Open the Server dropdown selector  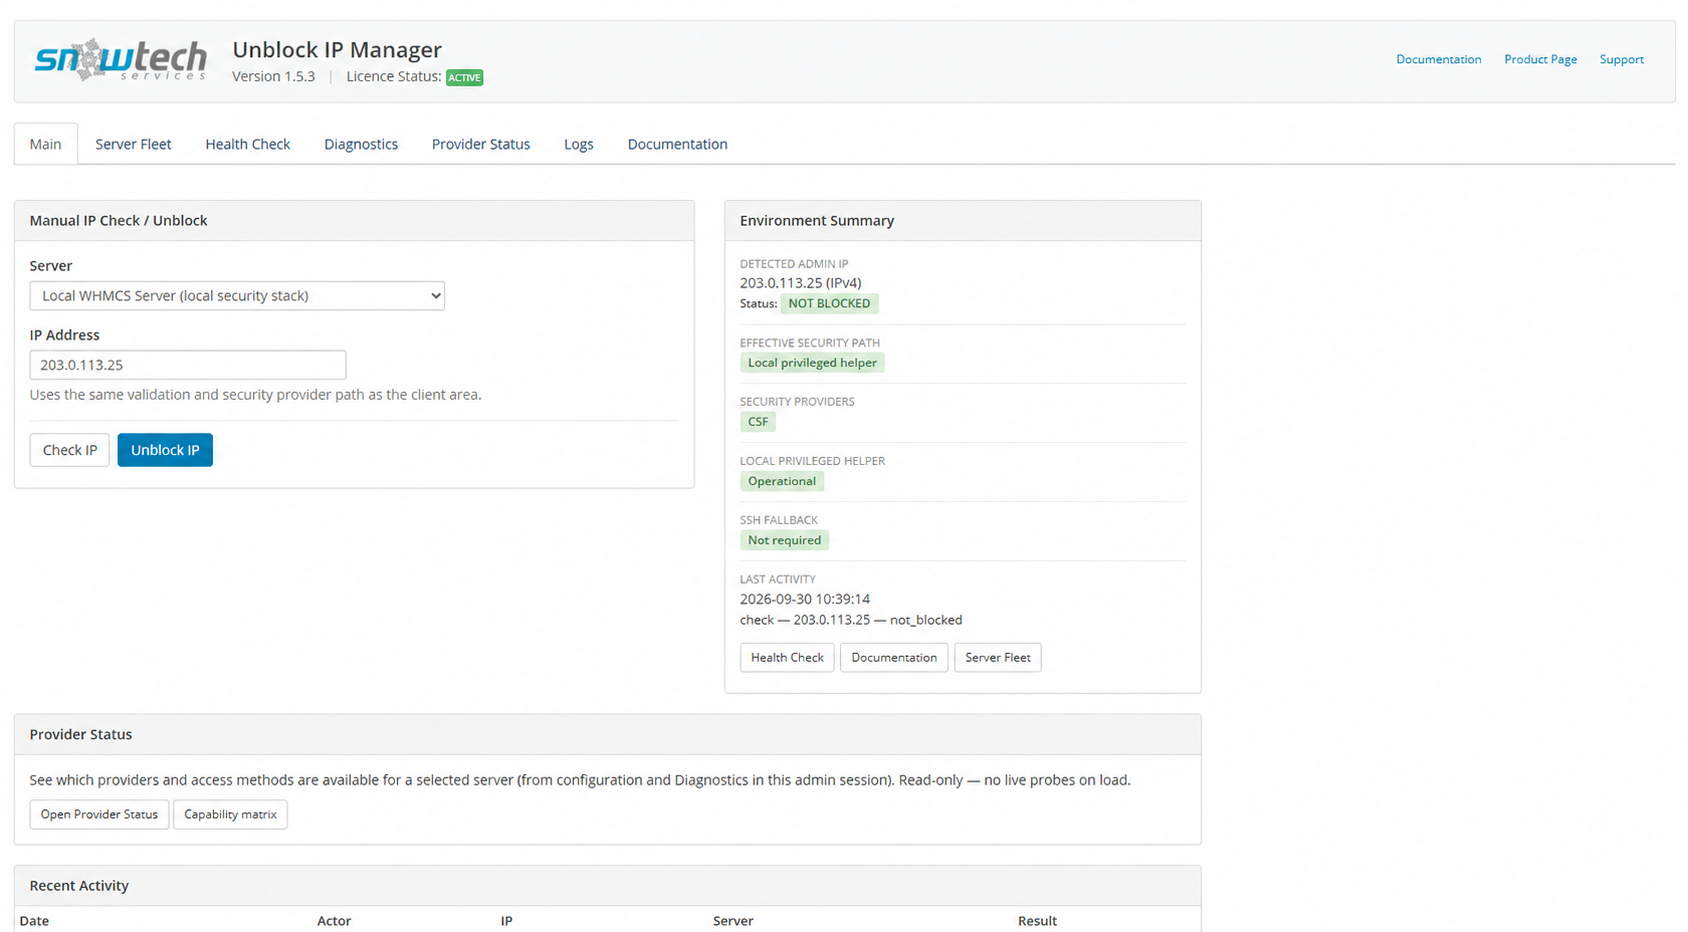click(x=237, y=296)
